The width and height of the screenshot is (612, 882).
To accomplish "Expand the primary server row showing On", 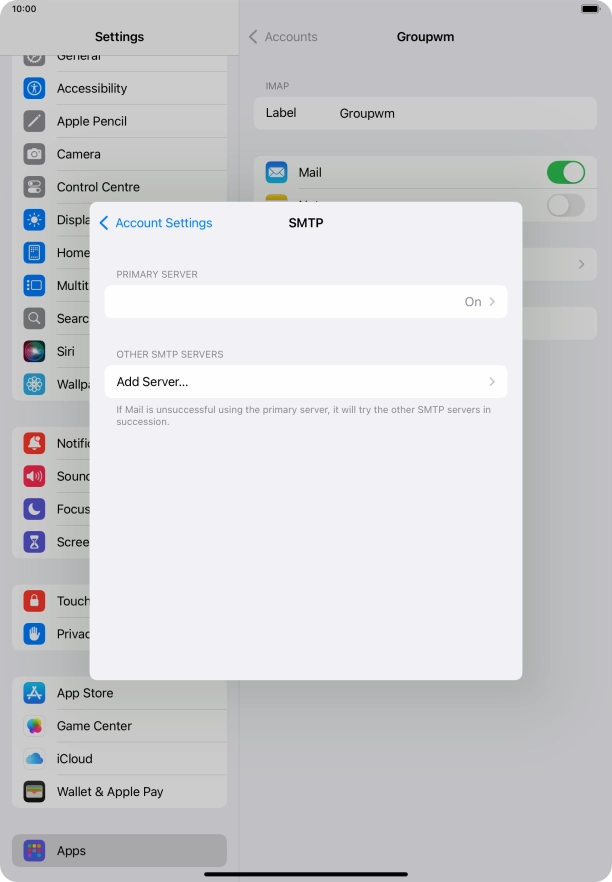I will tap(305, 301).
